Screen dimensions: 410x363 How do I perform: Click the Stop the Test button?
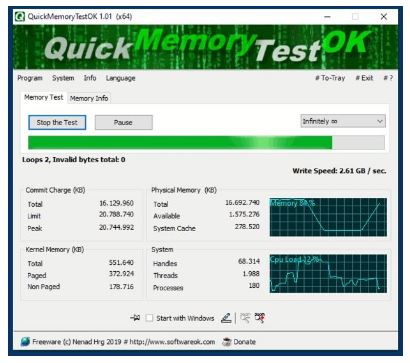tap(57, 122)
